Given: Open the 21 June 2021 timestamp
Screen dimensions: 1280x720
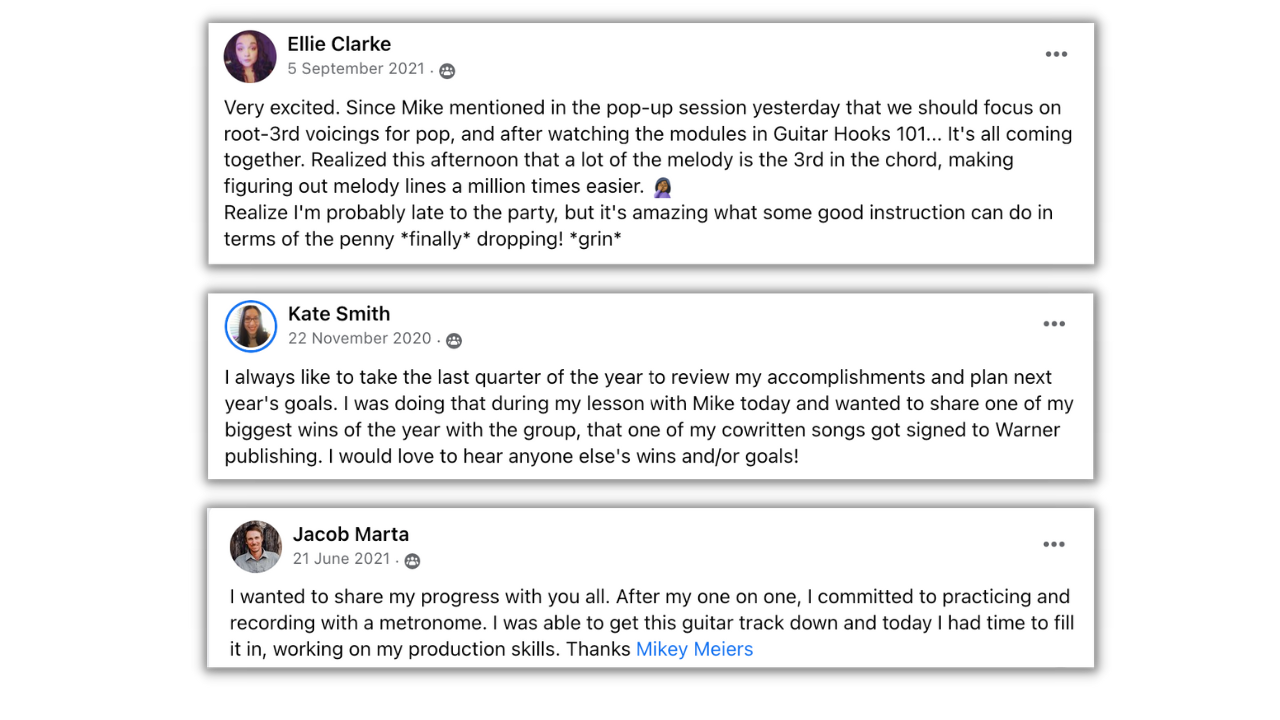Looking at the screenshot, I should [341, 559].
